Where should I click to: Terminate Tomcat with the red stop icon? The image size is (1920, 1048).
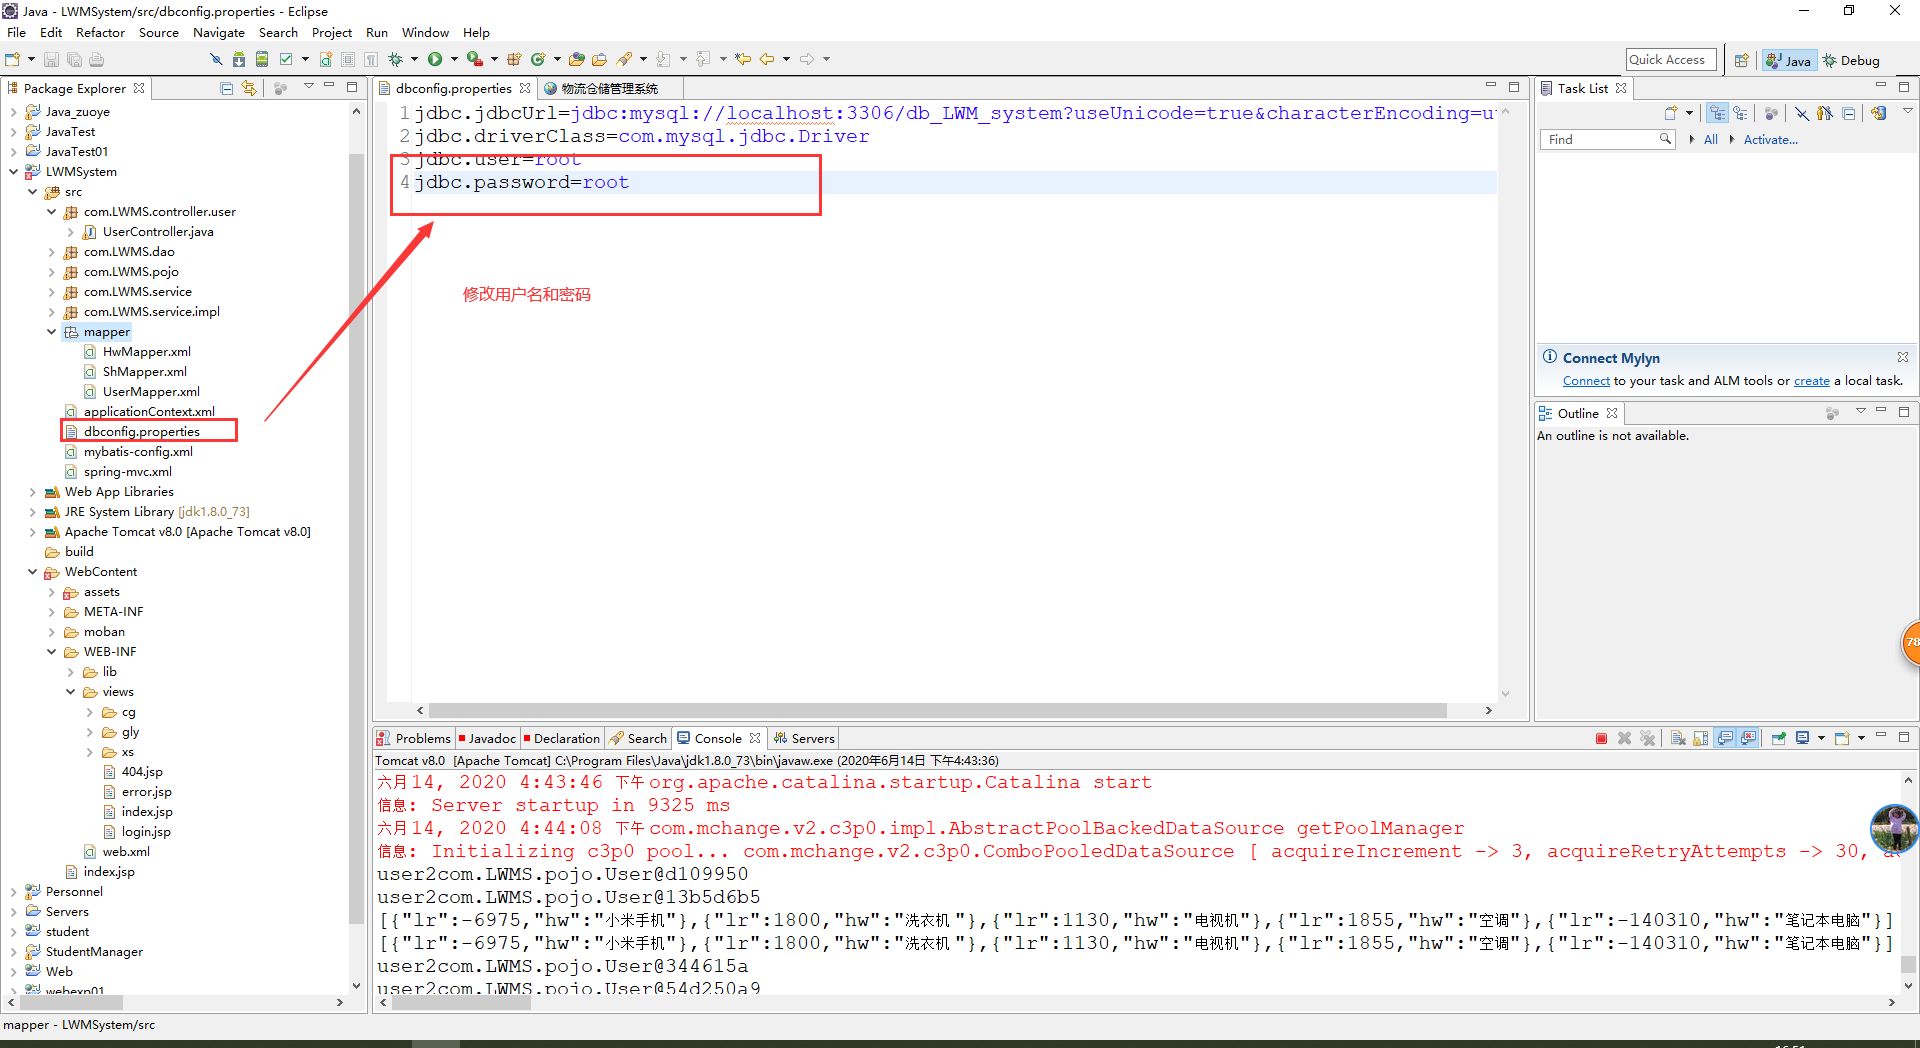click(x=1601, y=738)
